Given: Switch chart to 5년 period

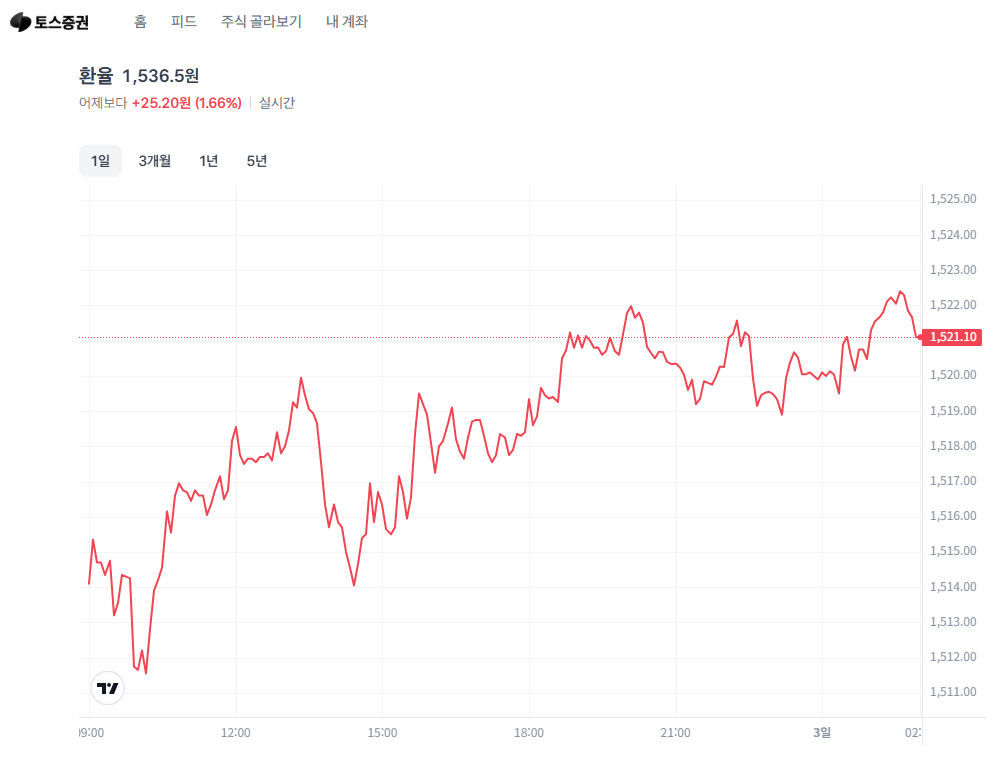Looking at the screenshot, I should [256, 161].
